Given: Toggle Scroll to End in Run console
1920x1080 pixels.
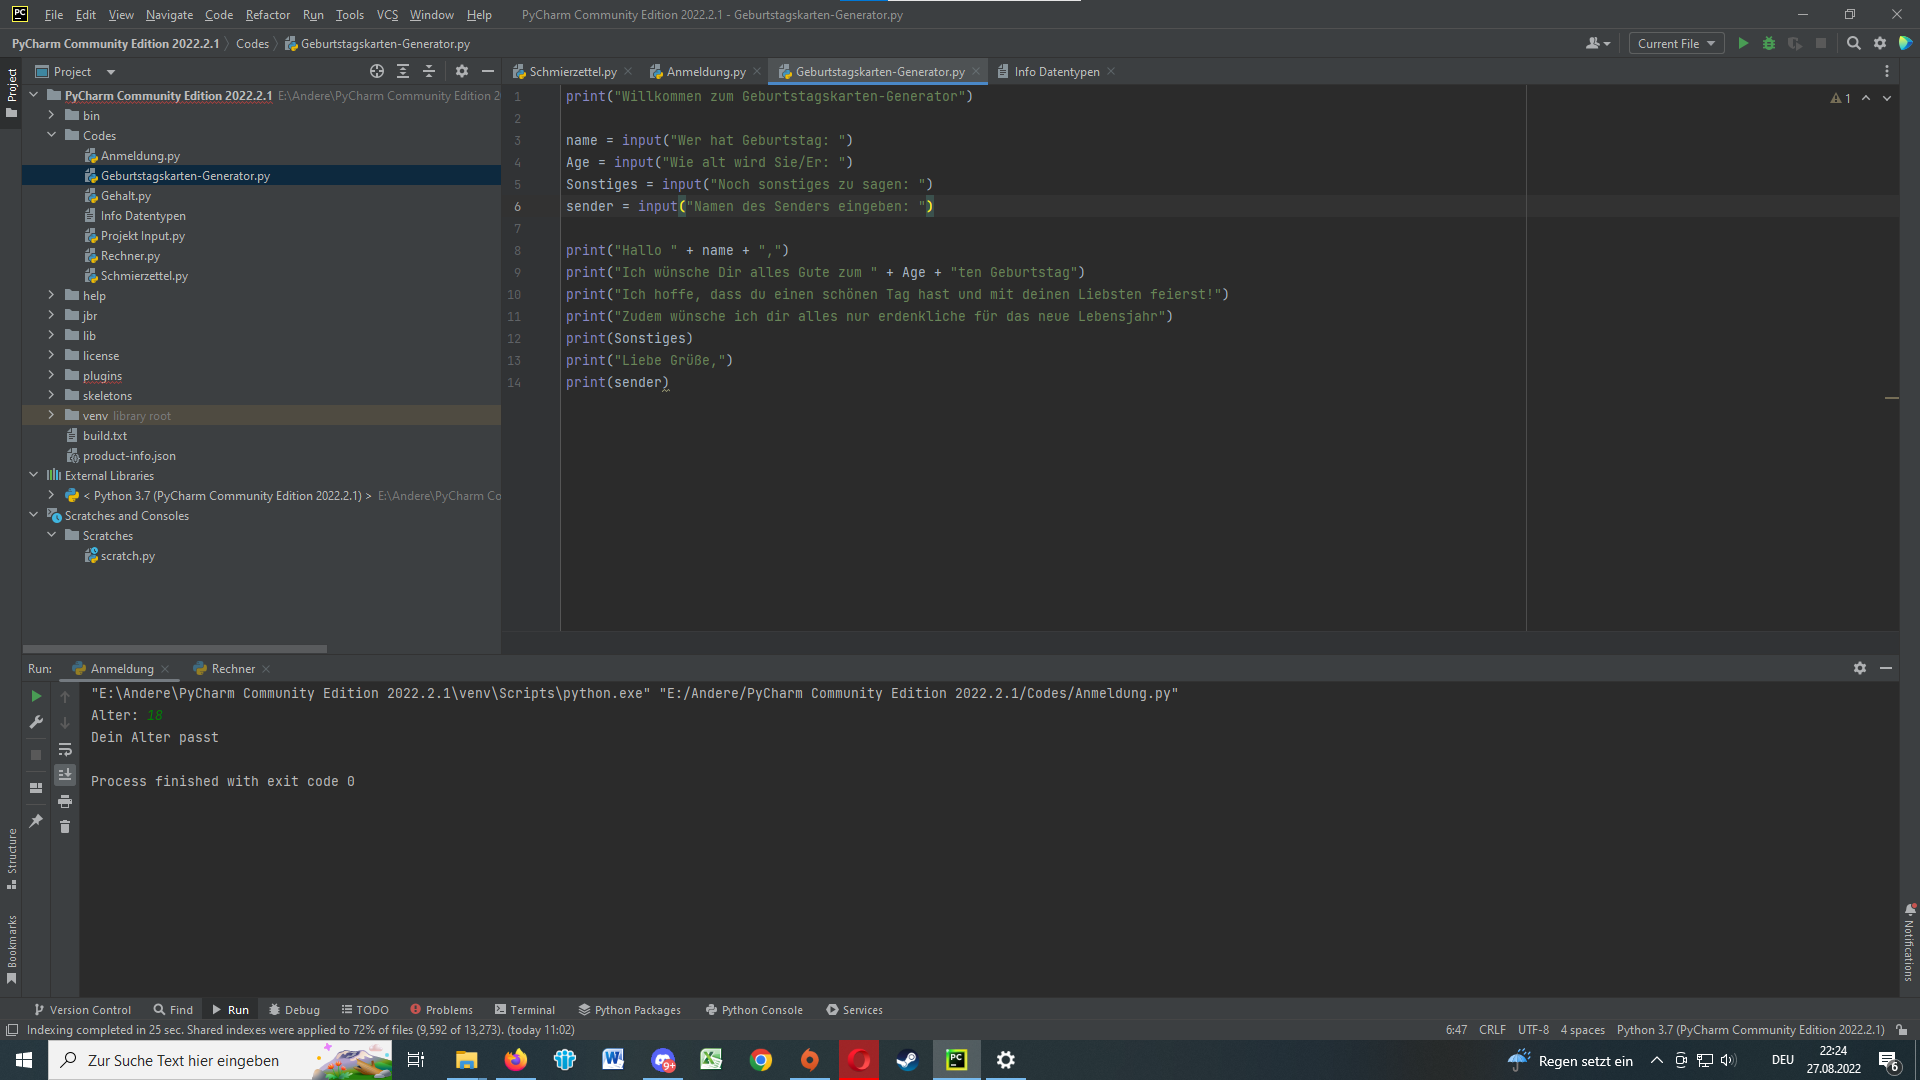Looking at the screenshot, I should (x=65, y=775).
